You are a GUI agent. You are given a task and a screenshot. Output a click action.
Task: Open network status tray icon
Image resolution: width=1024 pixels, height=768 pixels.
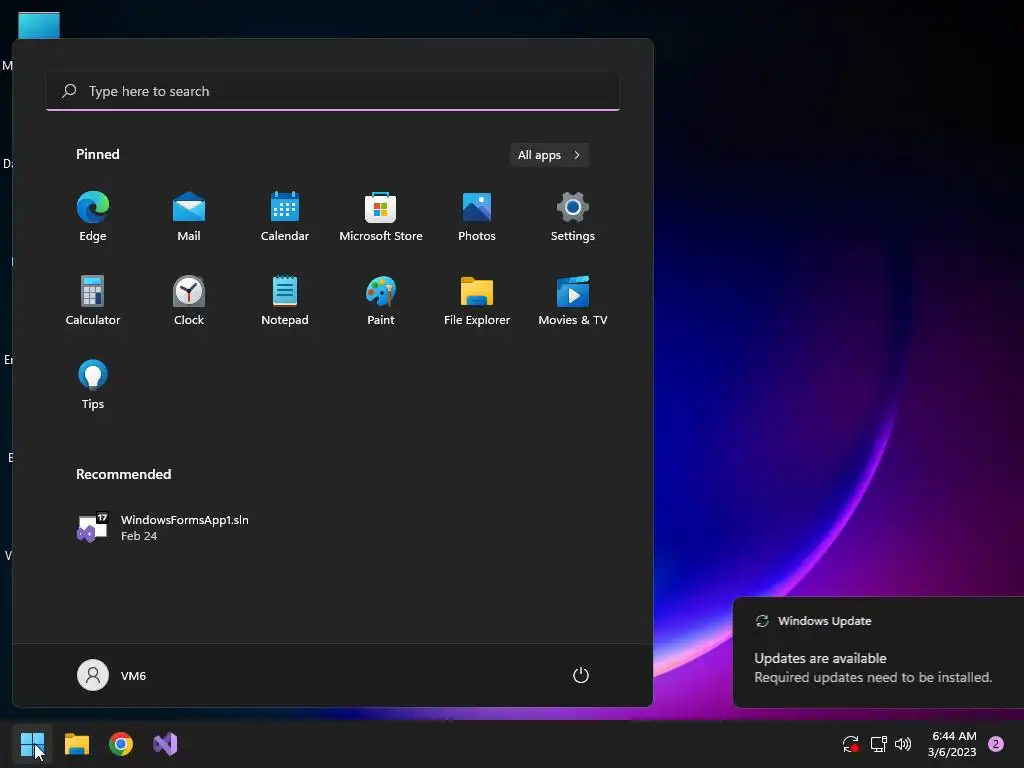878,744
